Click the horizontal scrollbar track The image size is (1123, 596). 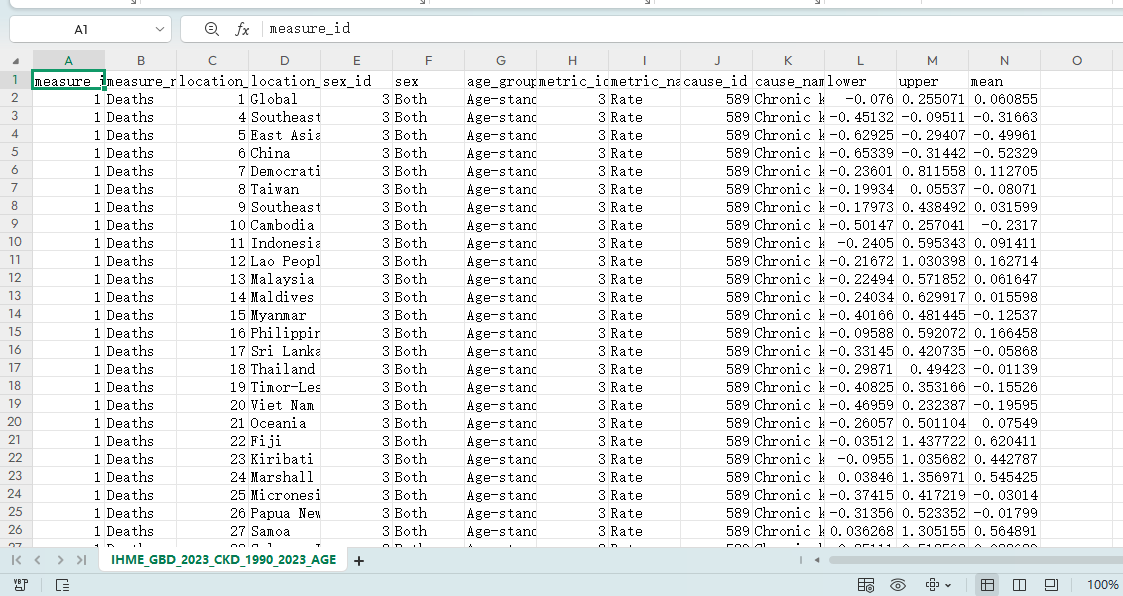tap(975, 560)
